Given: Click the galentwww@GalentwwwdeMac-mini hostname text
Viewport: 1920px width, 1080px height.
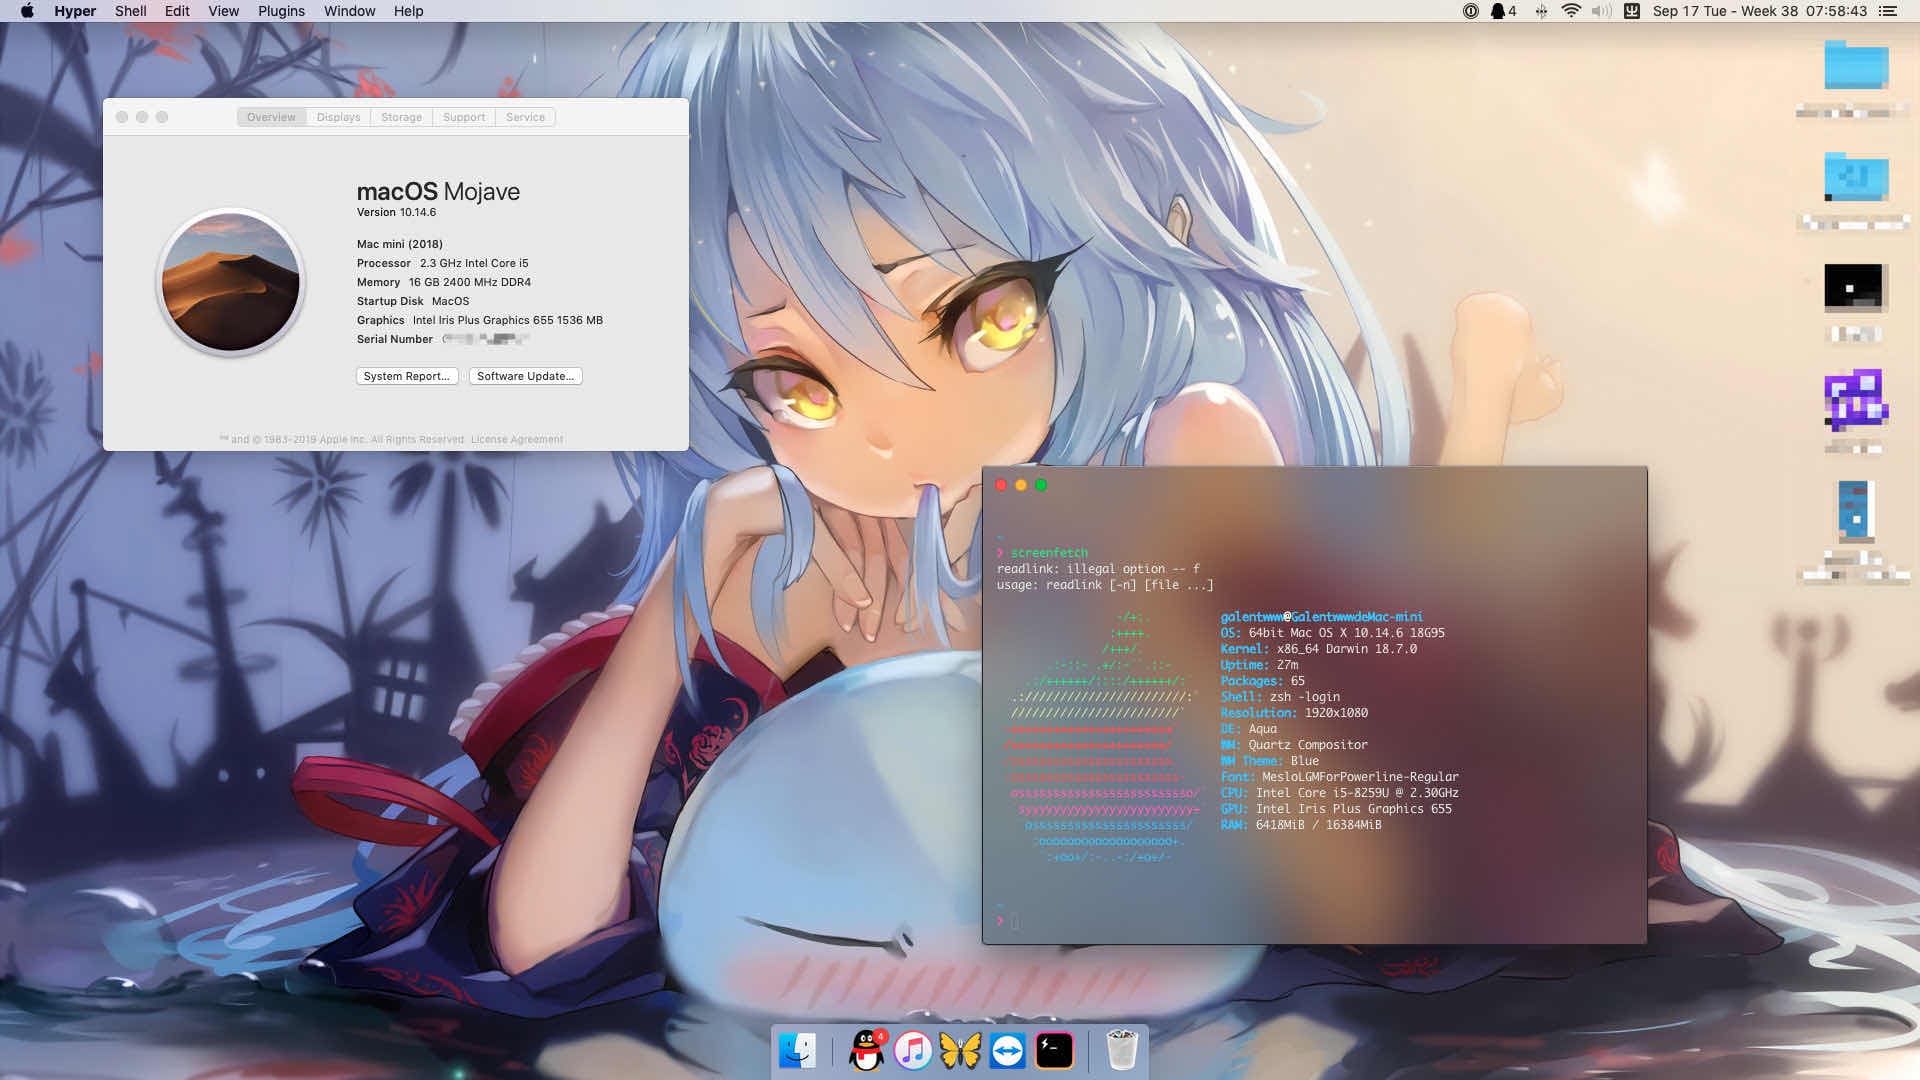Looking at the screenshot, I should 1321,617.
